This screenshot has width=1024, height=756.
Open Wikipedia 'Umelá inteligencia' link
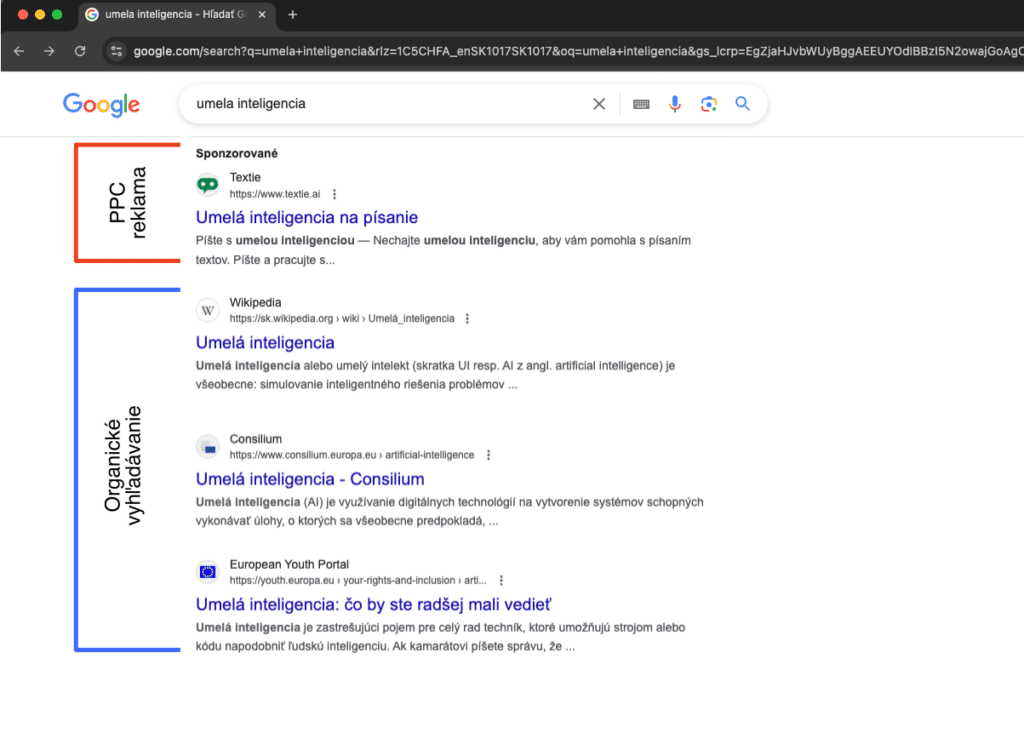[x=265, y=343]
